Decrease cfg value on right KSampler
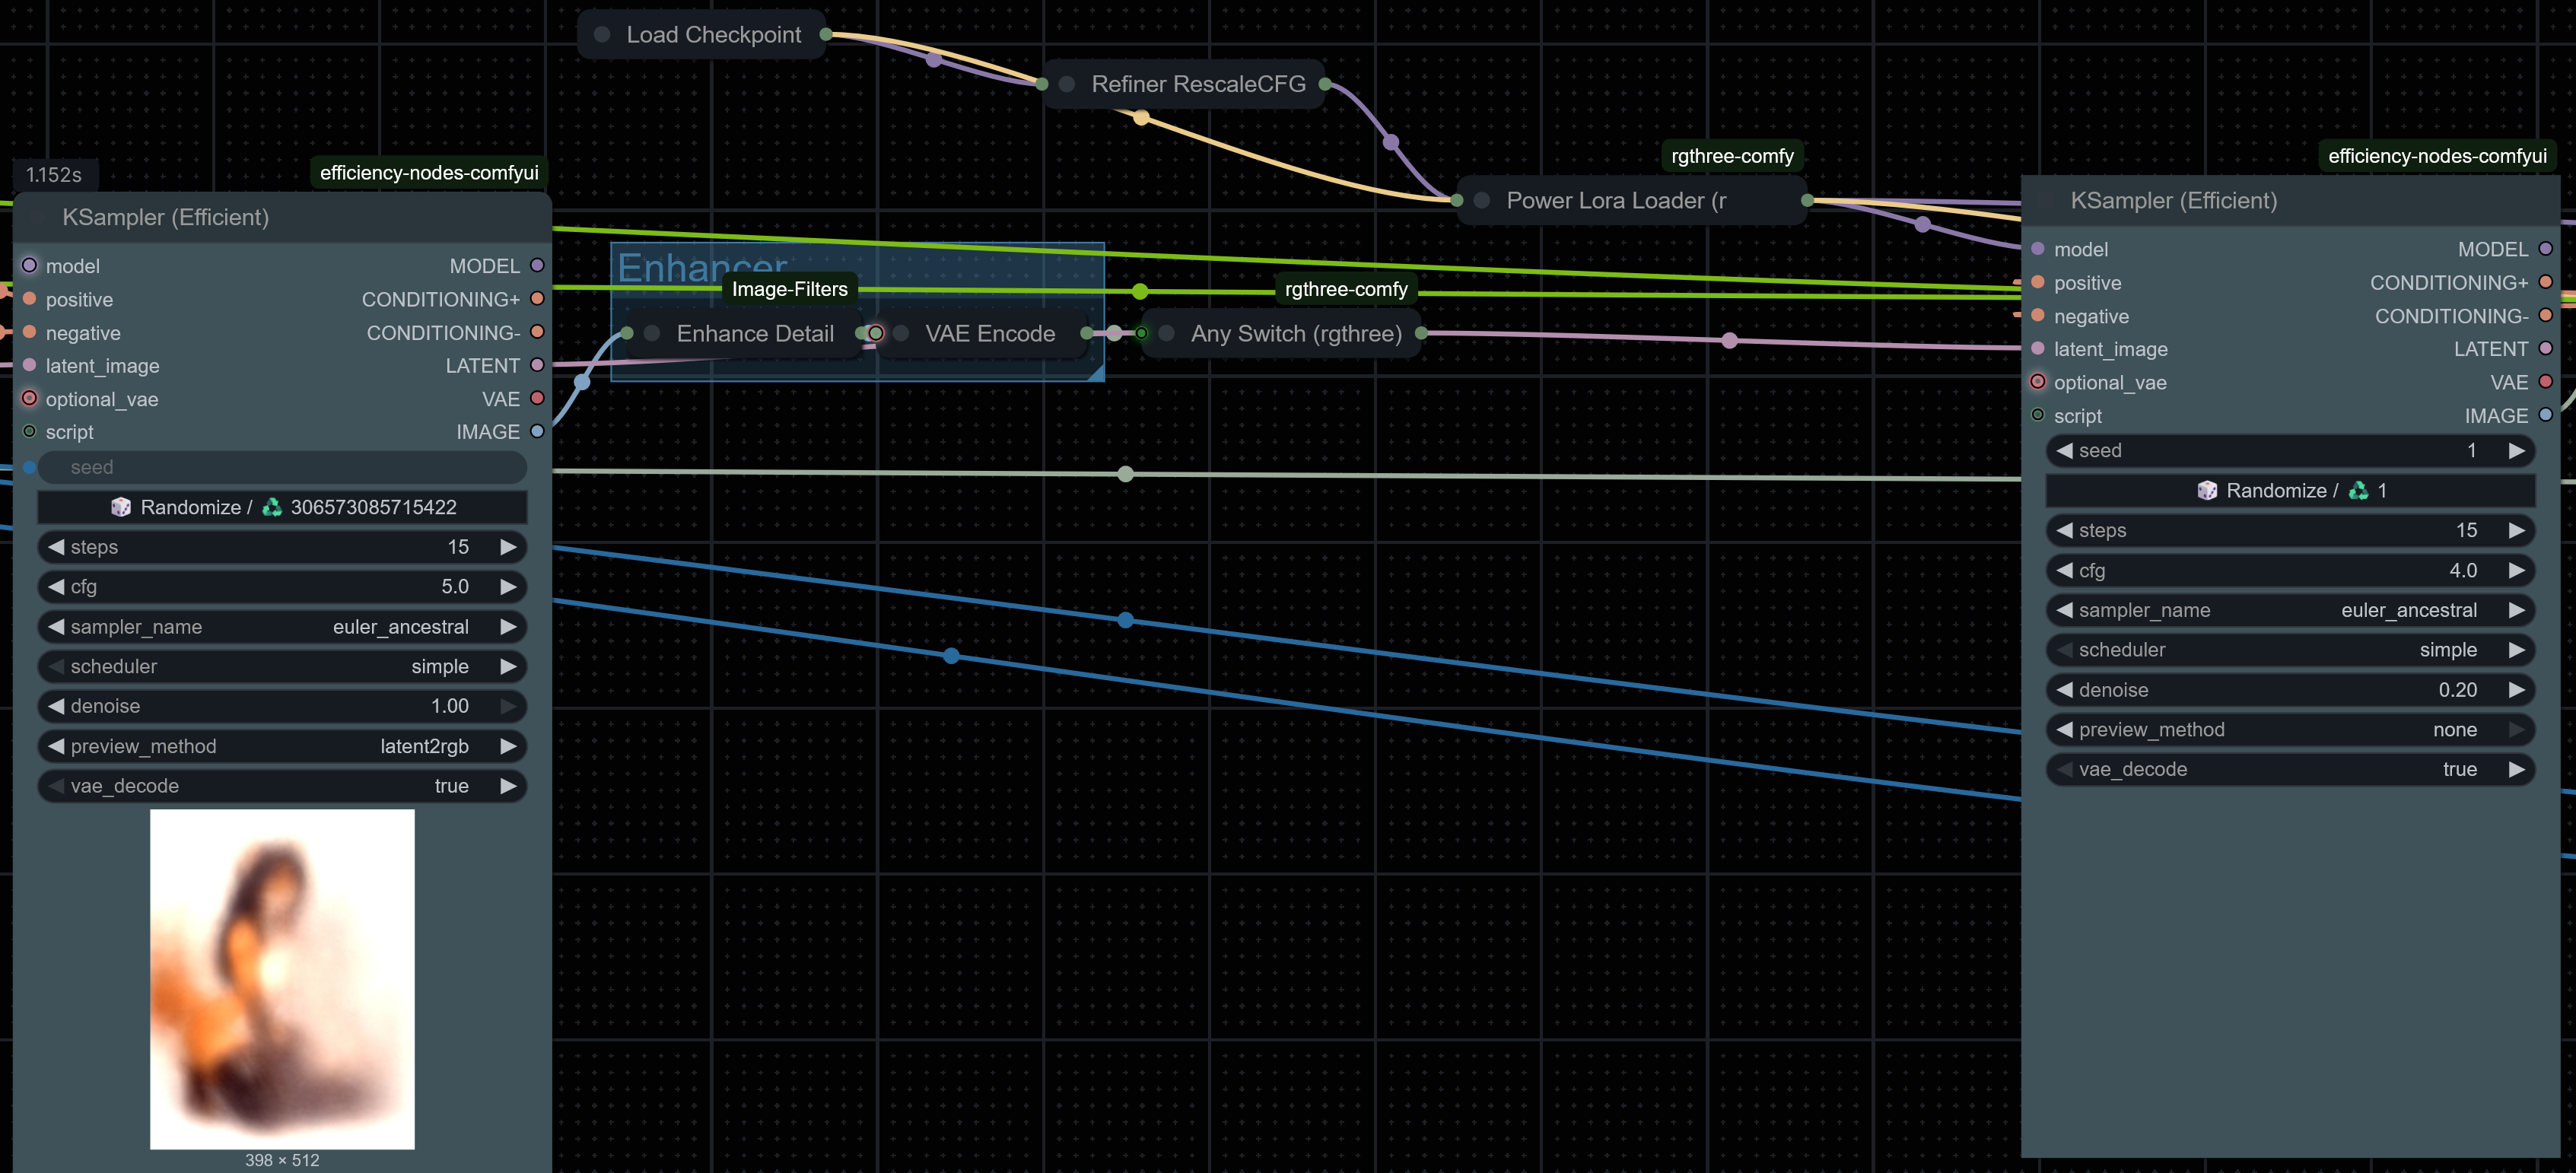Viewport: 2576px width, 1173px height. pos(2064,570)
